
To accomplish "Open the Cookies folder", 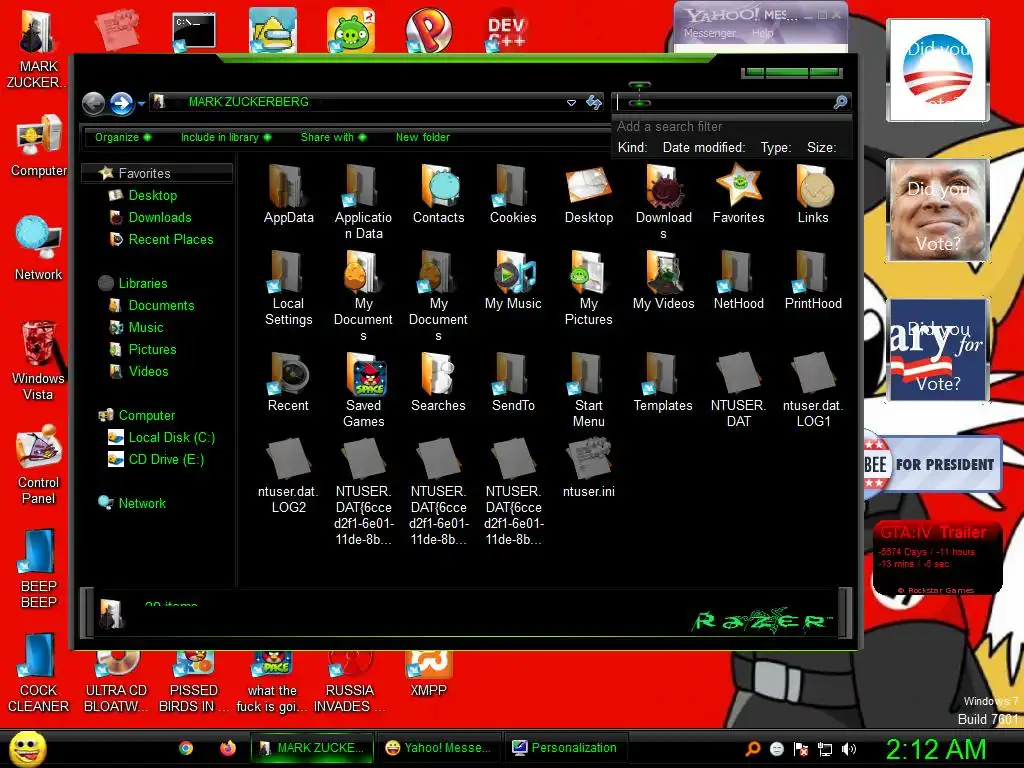I will point(513,194).
